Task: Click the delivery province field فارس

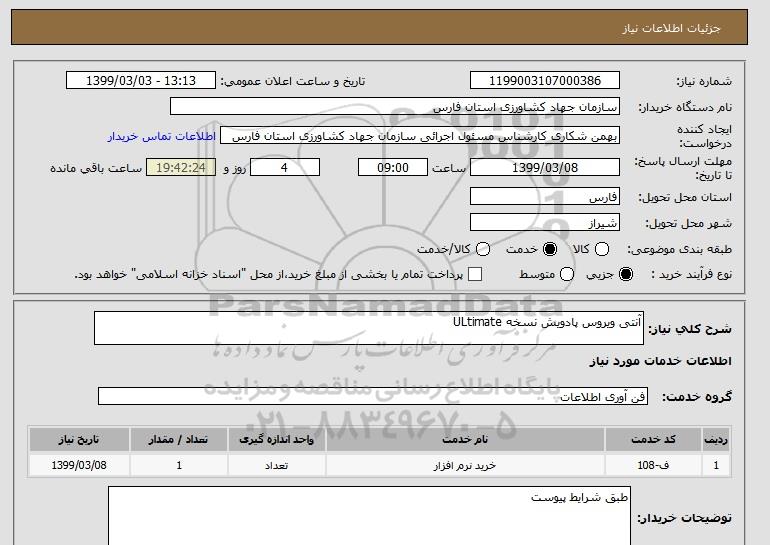Action: coord(545,196)
